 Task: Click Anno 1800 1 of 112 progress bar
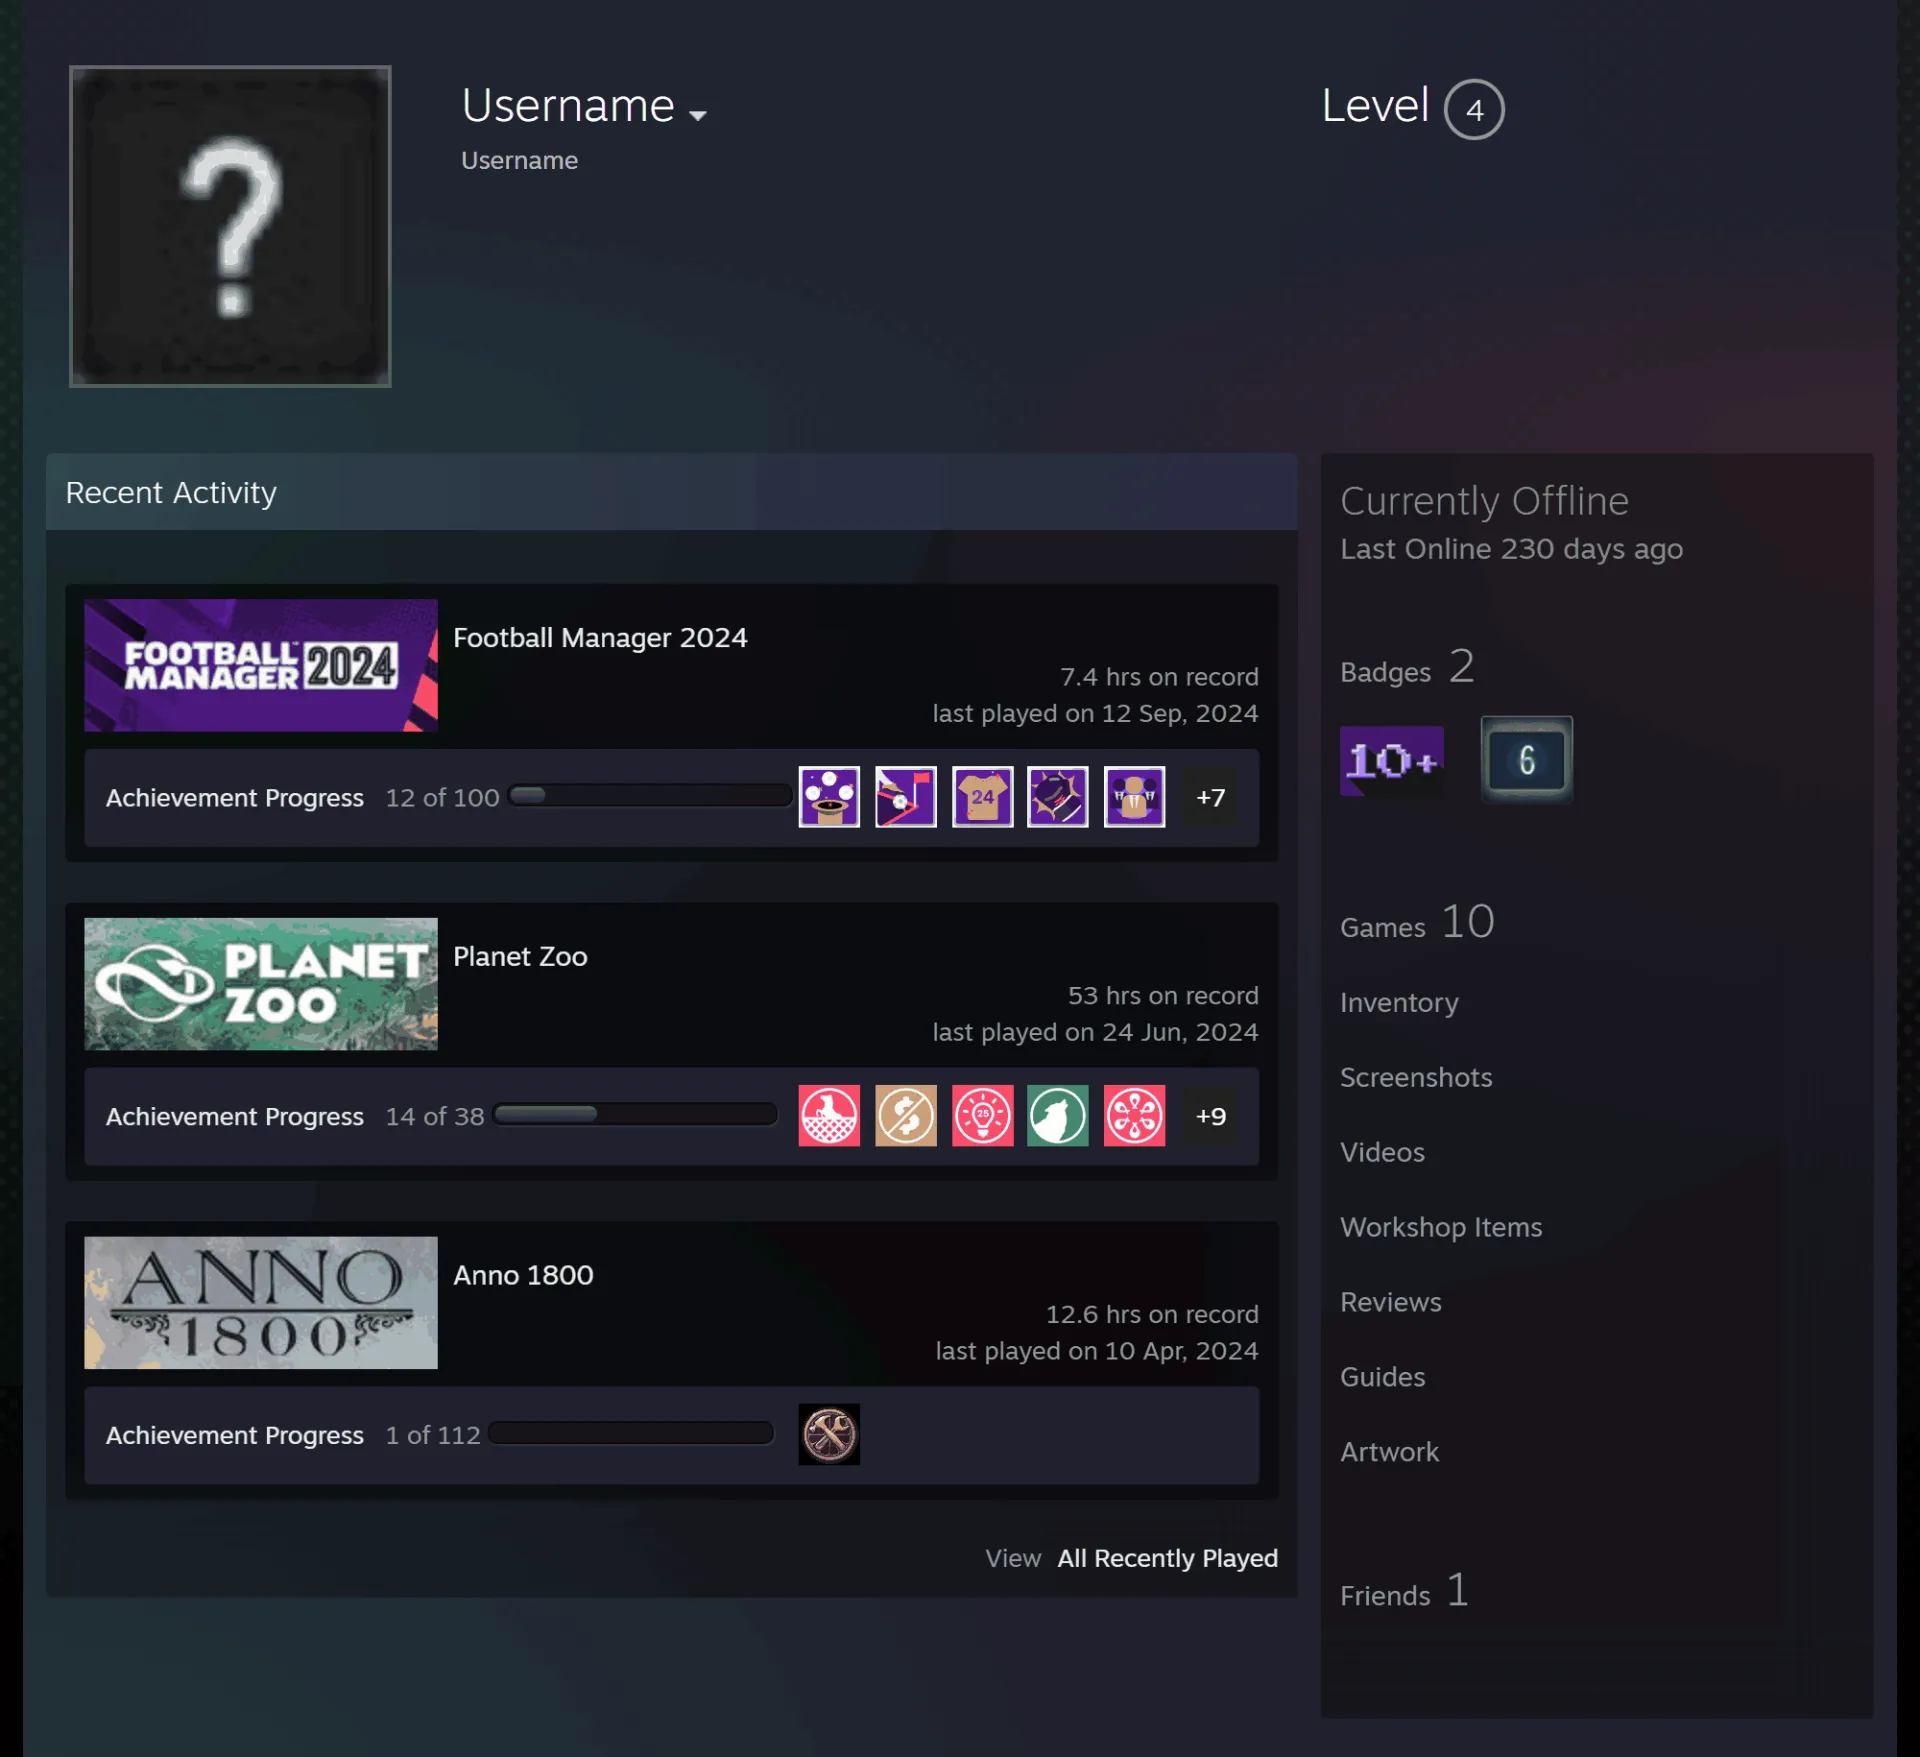pyautogui.click(x=632, y=1433)
